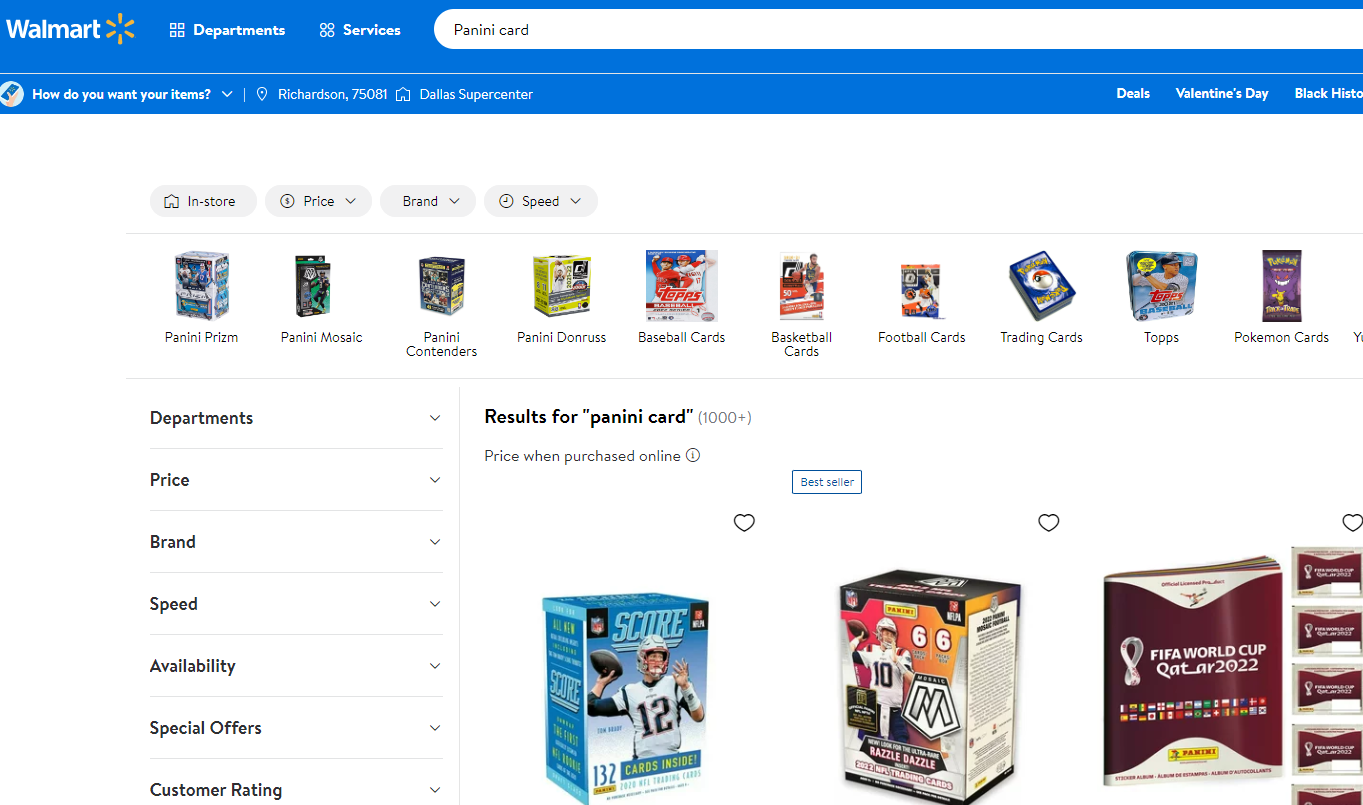
Task: Favorite the Mosaic football box with heart icon
Action: point(1048,523)
